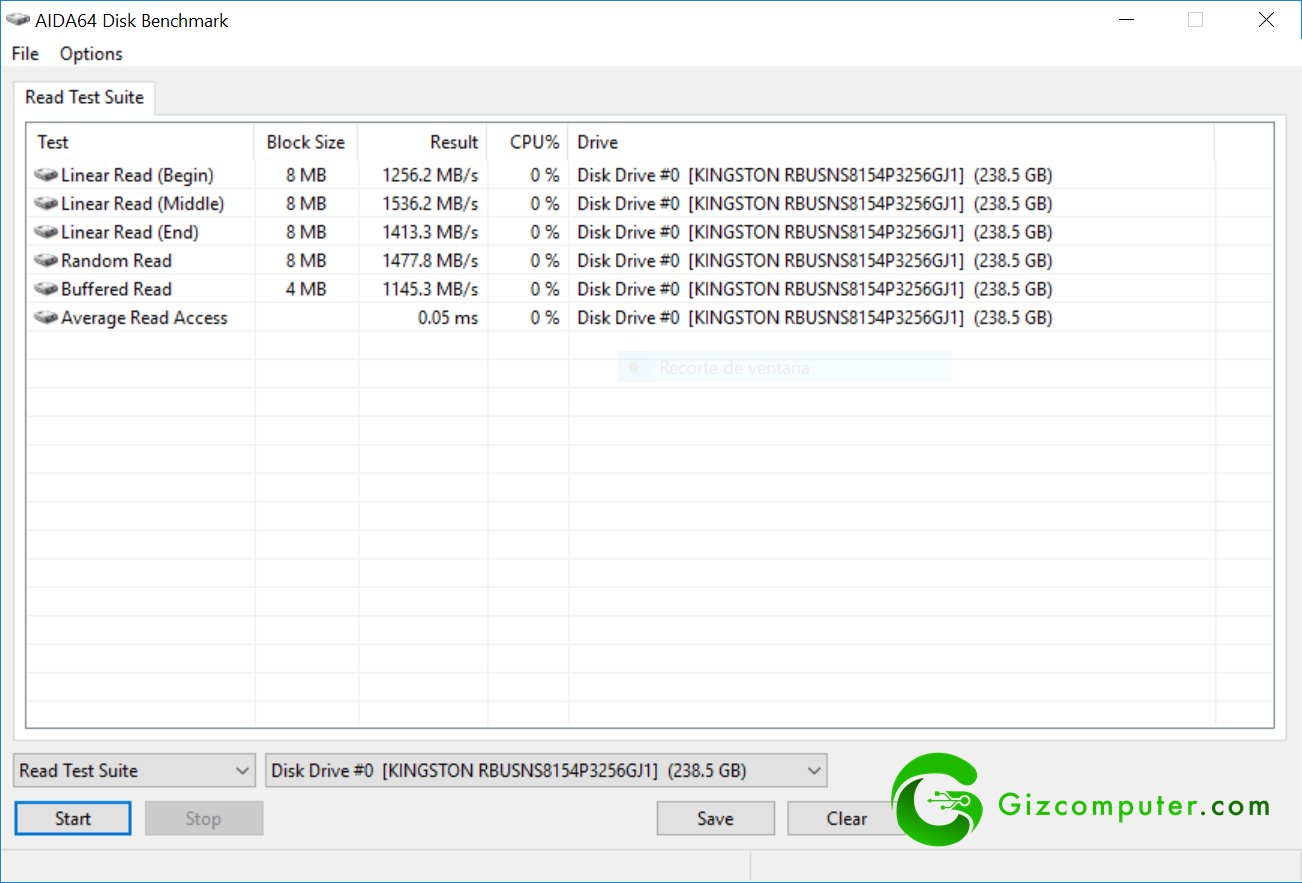Minimize the AIDA64 Disk Benchmark window

coord(1125,20)
